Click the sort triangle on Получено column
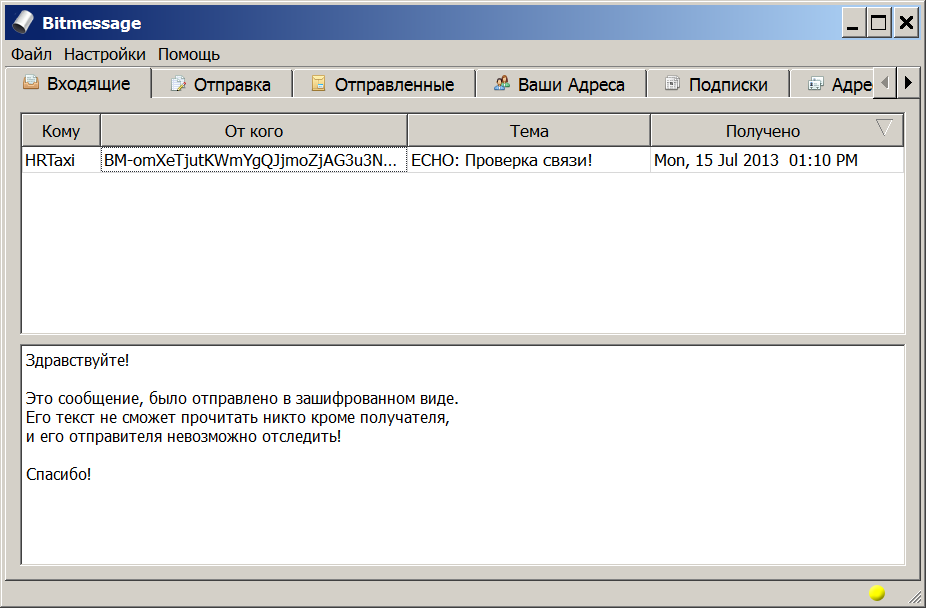 [884, 128]
